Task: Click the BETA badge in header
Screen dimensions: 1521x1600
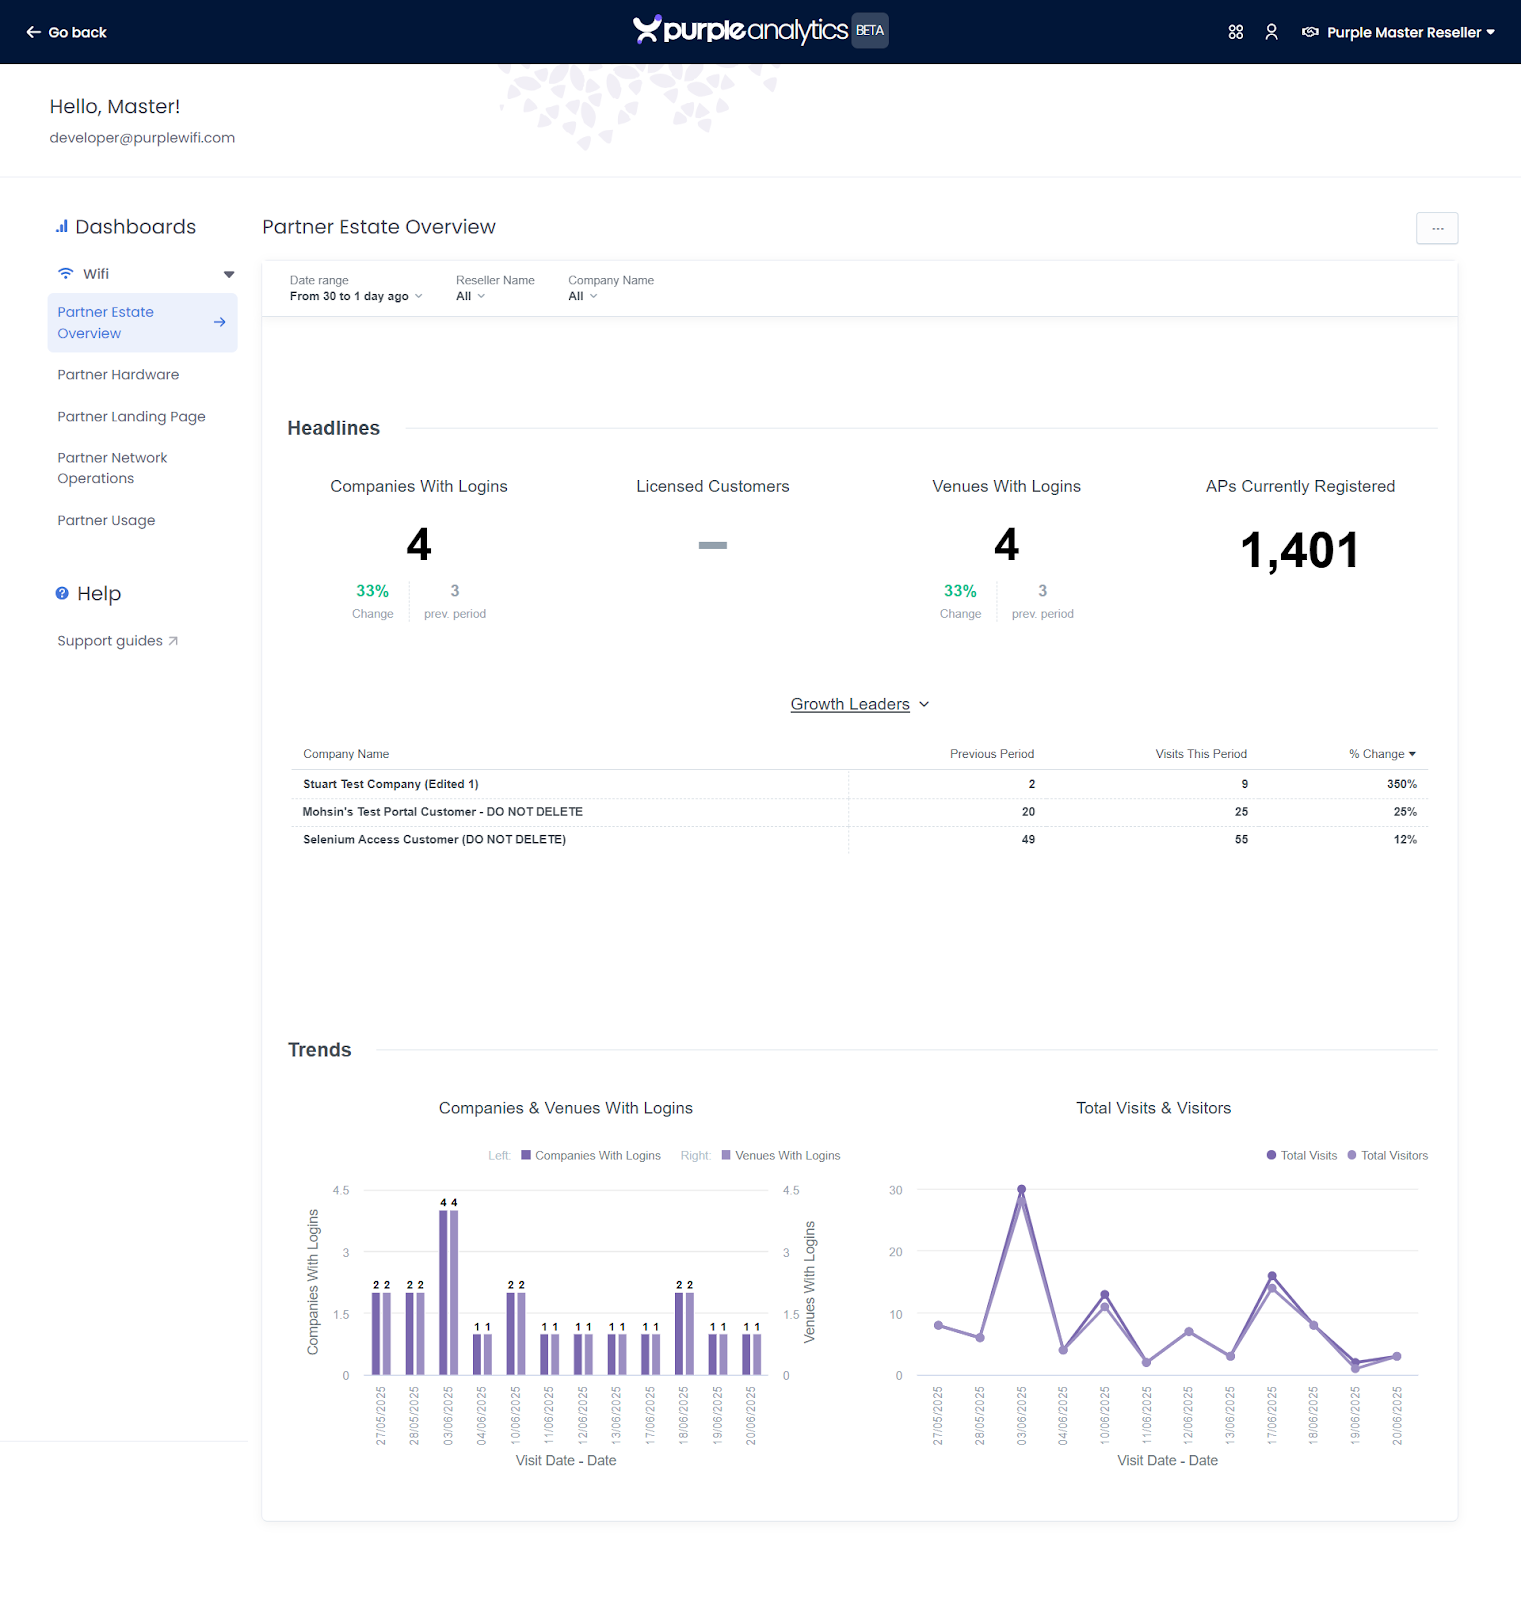Action: pos(870,30)
